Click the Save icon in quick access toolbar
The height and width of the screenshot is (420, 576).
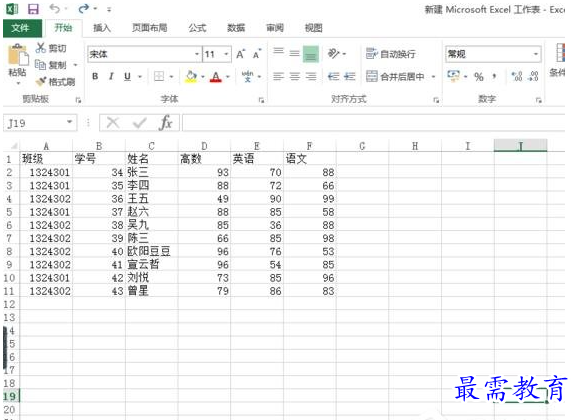(33, 9)
